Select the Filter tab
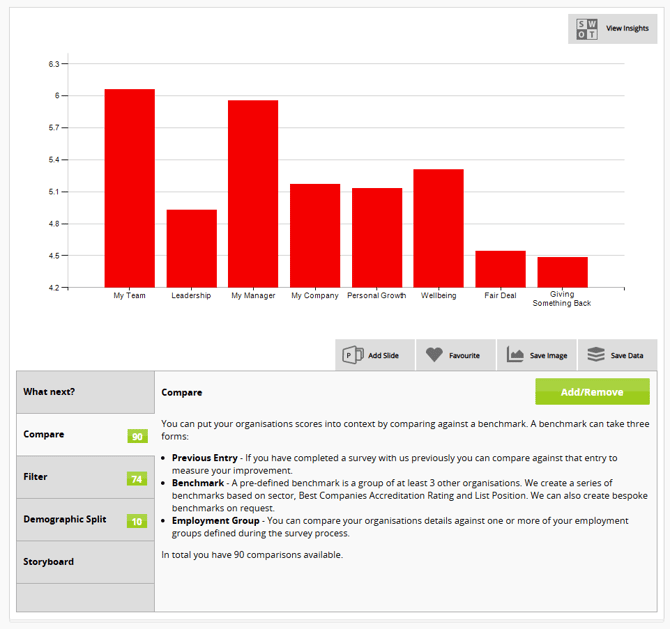 coord(85,477)
